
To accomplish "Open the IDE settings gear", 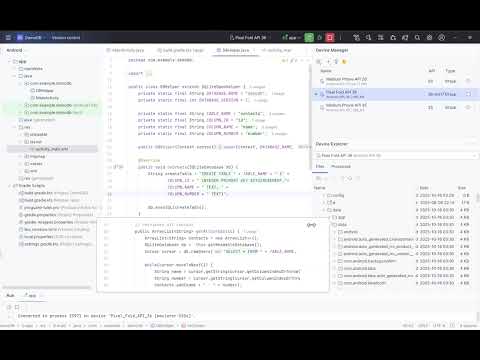I will click(x=430, y=38).
